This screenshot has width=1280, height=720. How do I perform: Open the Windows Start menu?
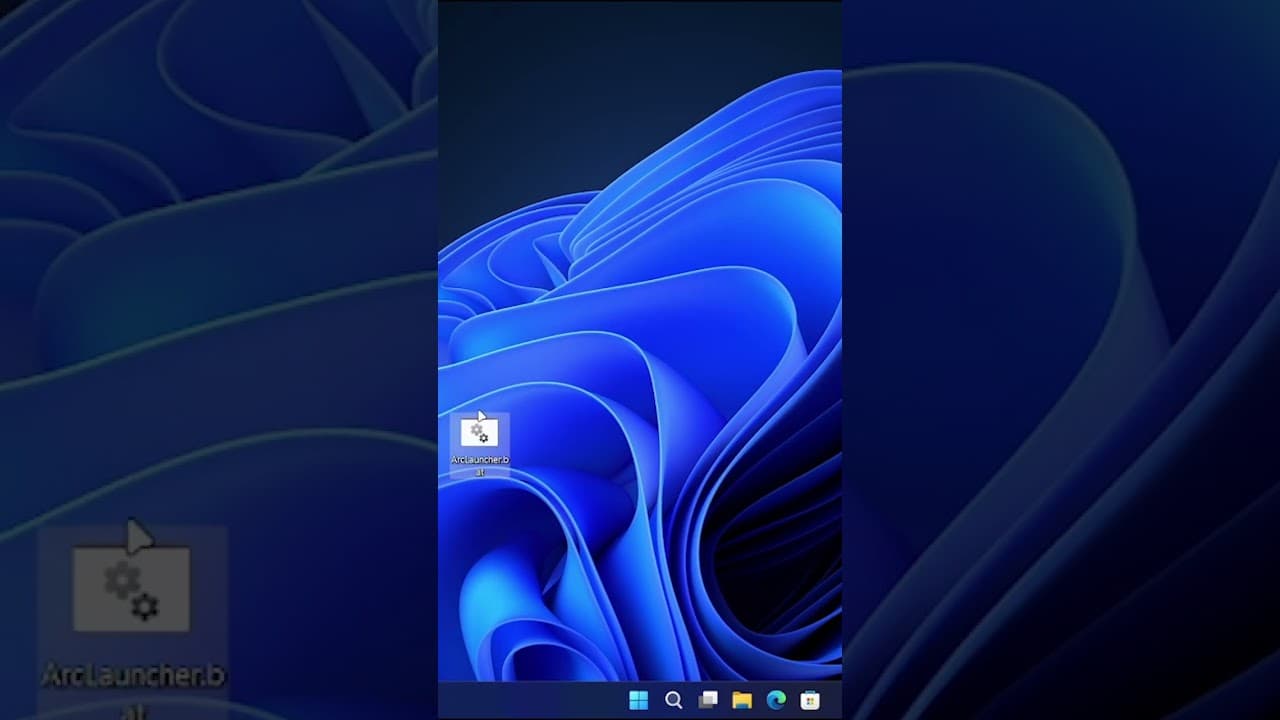click(x=638, y=700)
